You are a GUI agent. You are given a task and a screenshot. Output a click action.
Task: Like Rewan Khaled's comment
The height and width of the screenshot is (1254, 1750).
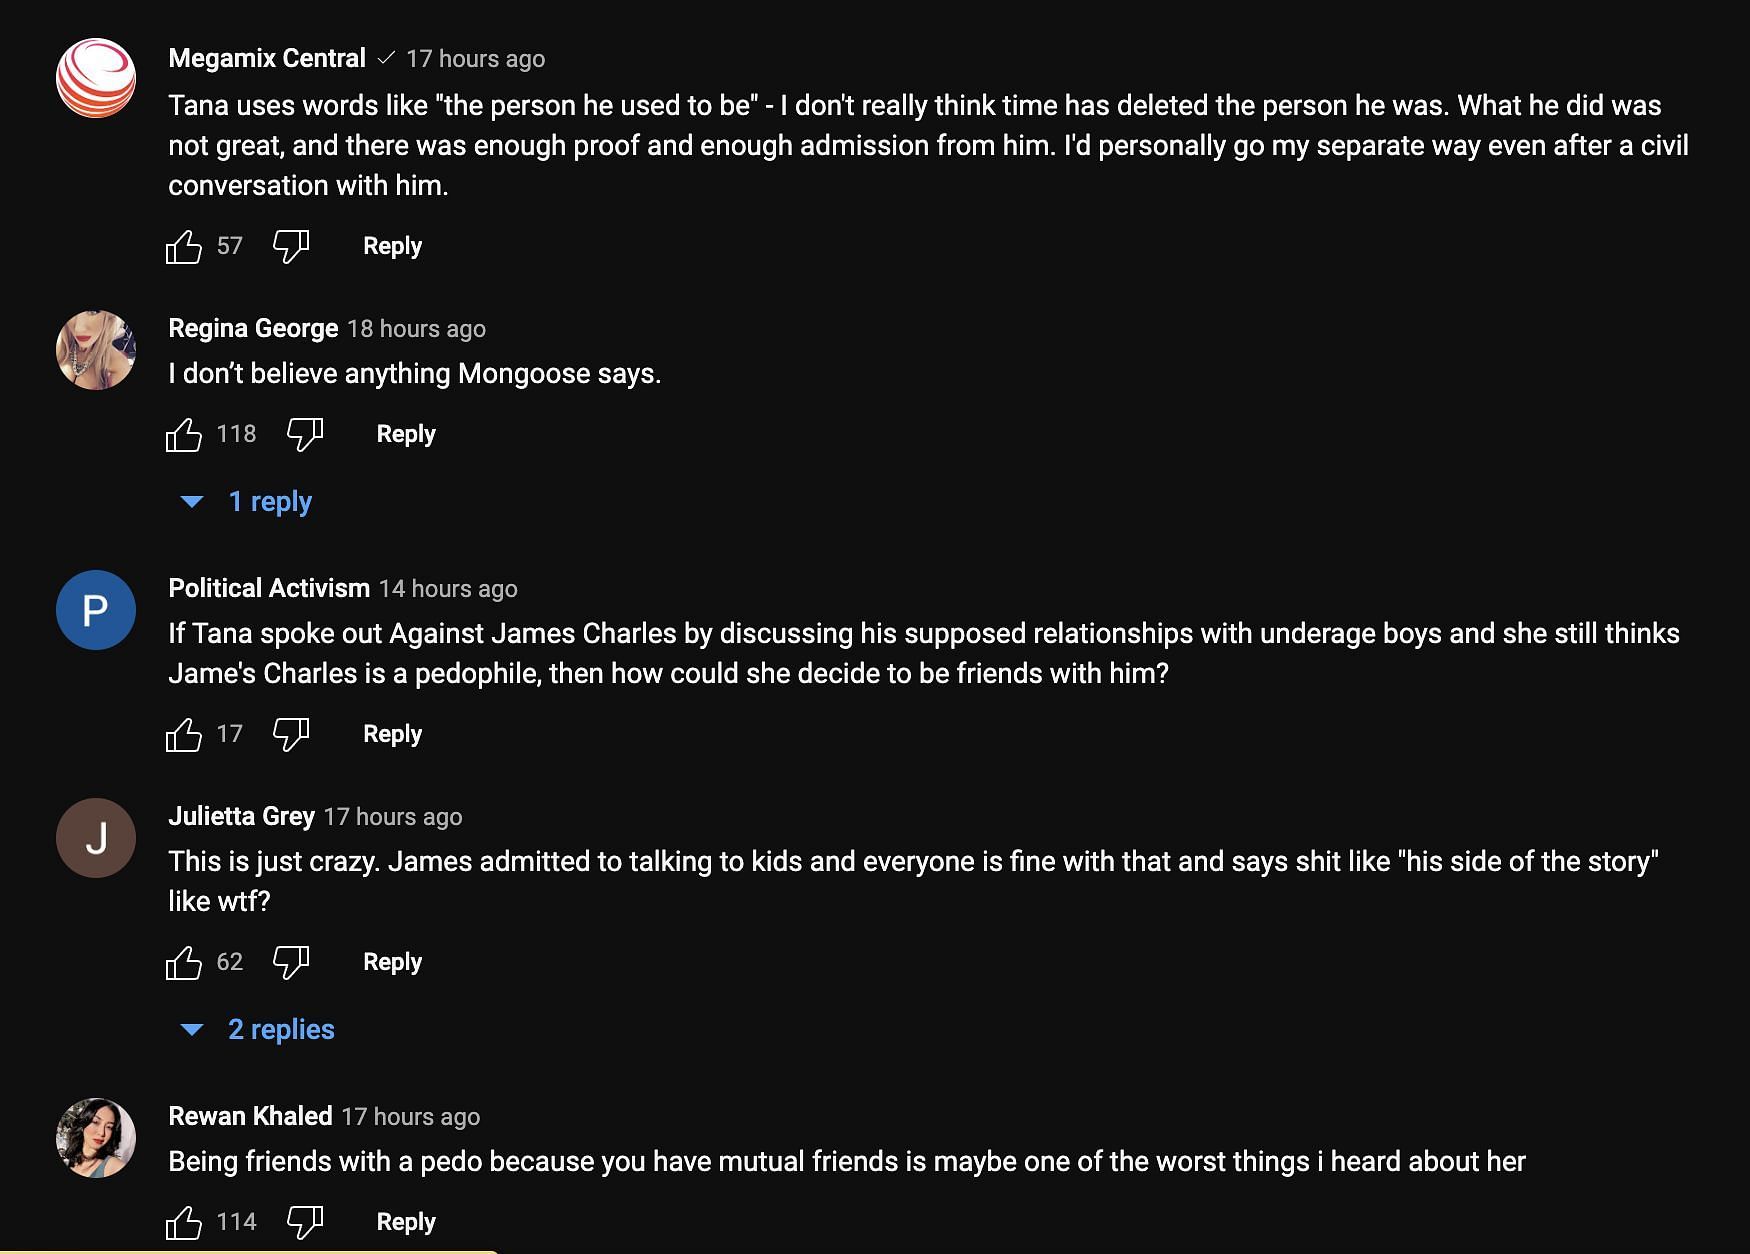(x=184, y=1222)
